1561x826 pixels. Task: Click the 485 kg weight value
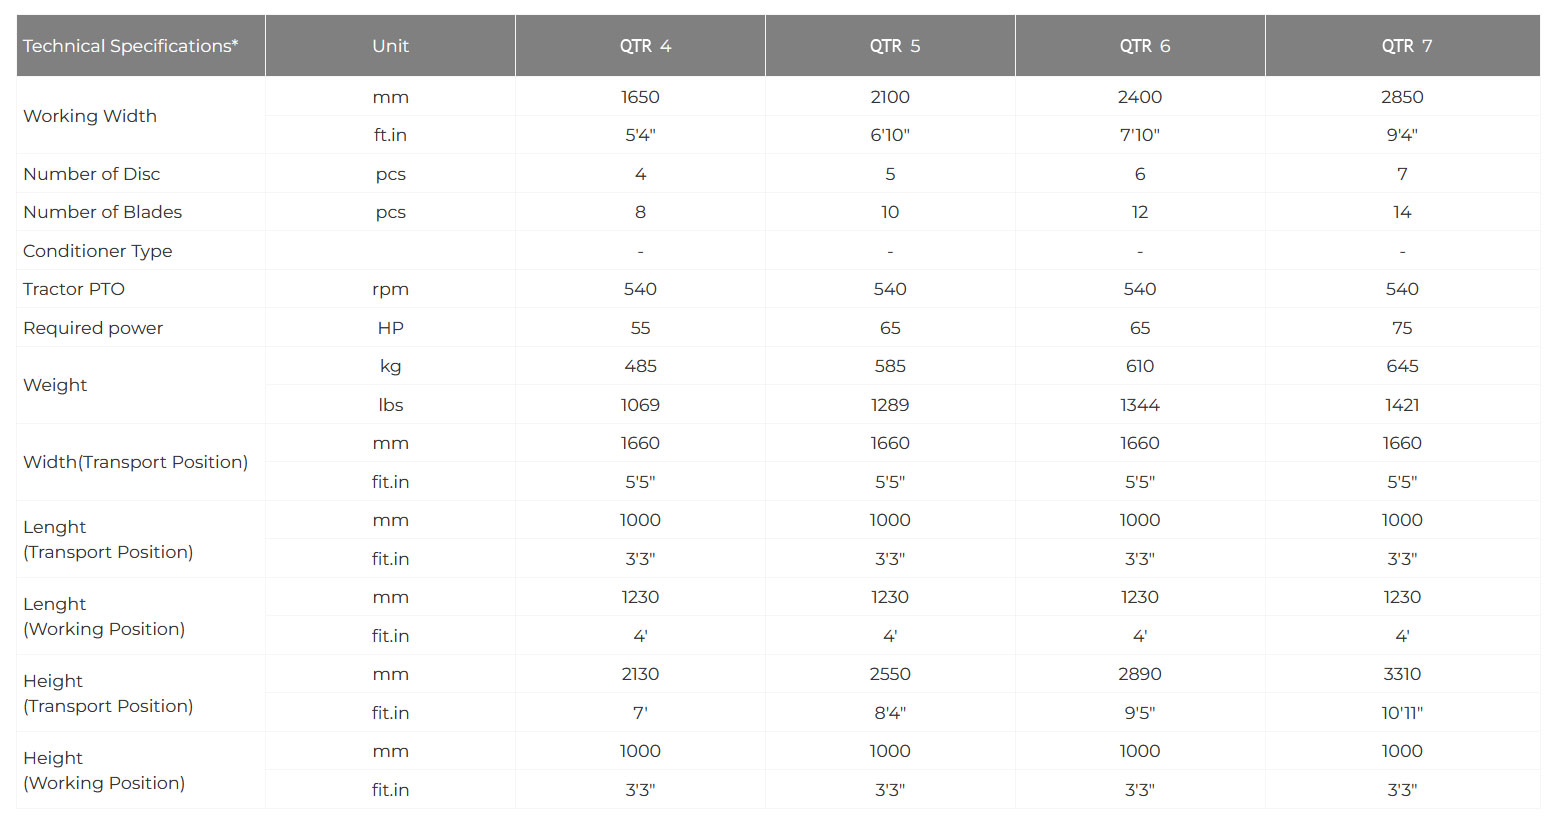(640, 366)
